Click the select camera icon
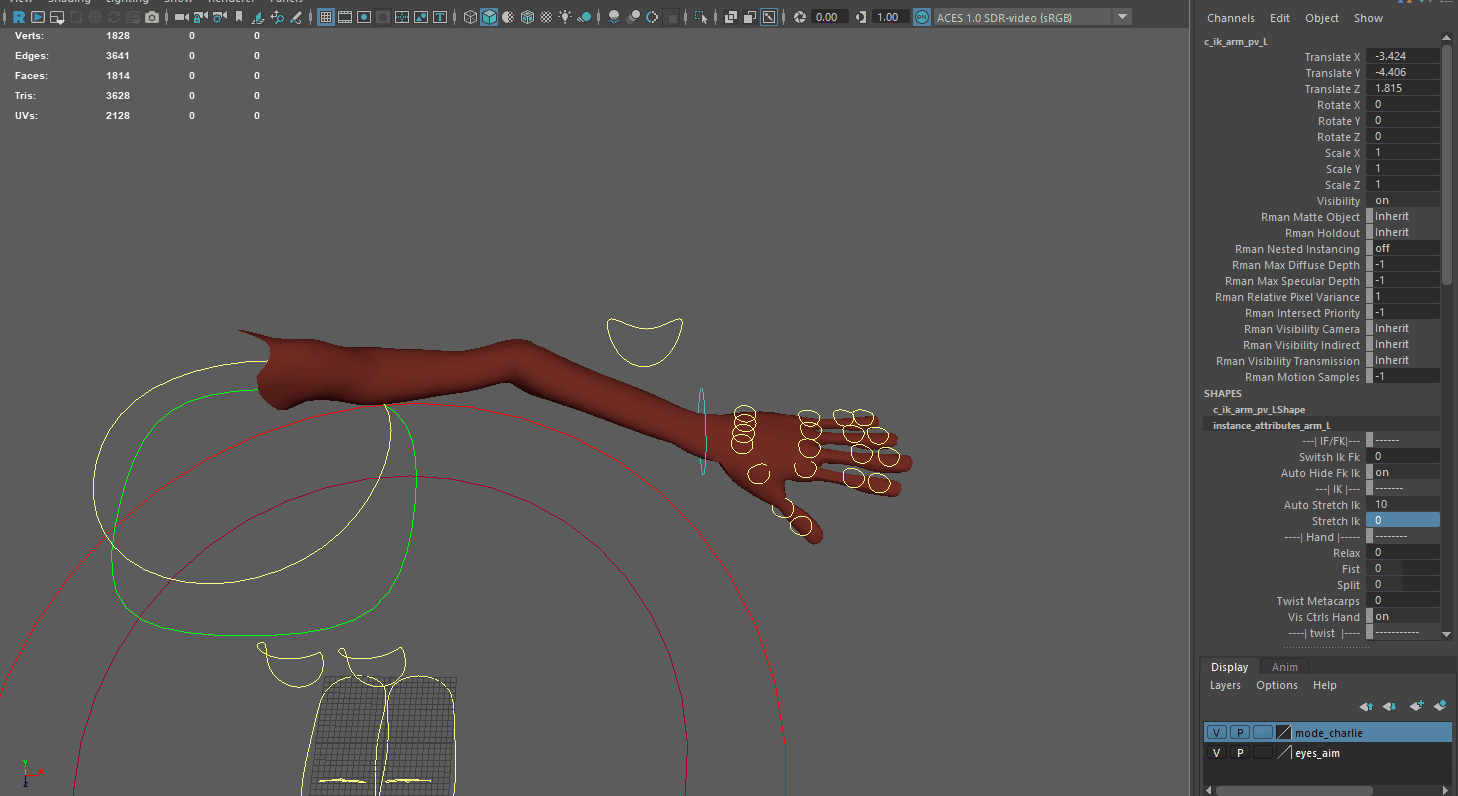Image resolution: width=1458 pixels, height=796 pixels. coord(182,17)
